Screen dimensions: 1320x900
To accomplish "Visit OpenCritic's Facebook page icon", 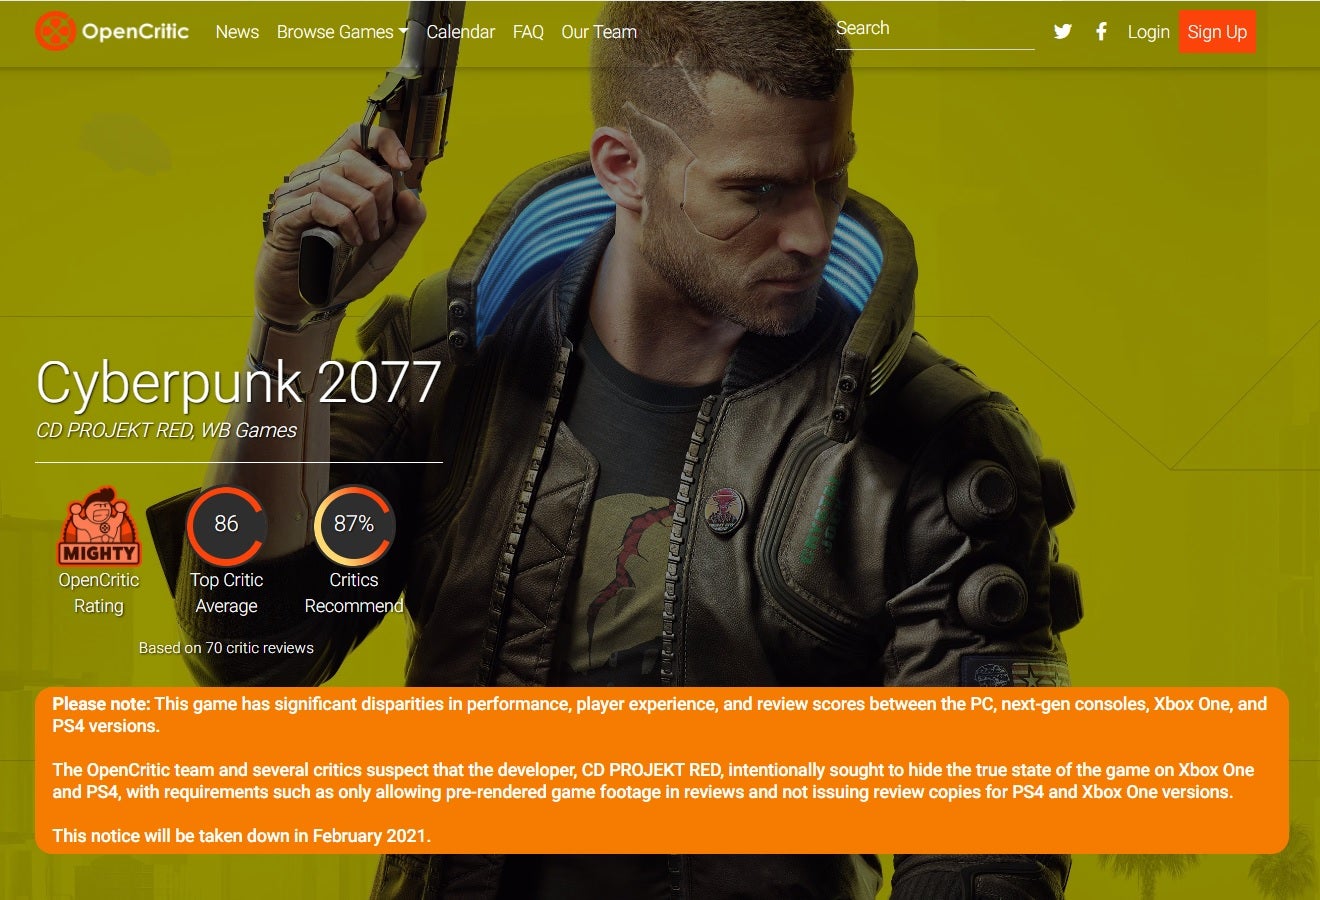I will pyautogui.click(x=1101, y=32).
